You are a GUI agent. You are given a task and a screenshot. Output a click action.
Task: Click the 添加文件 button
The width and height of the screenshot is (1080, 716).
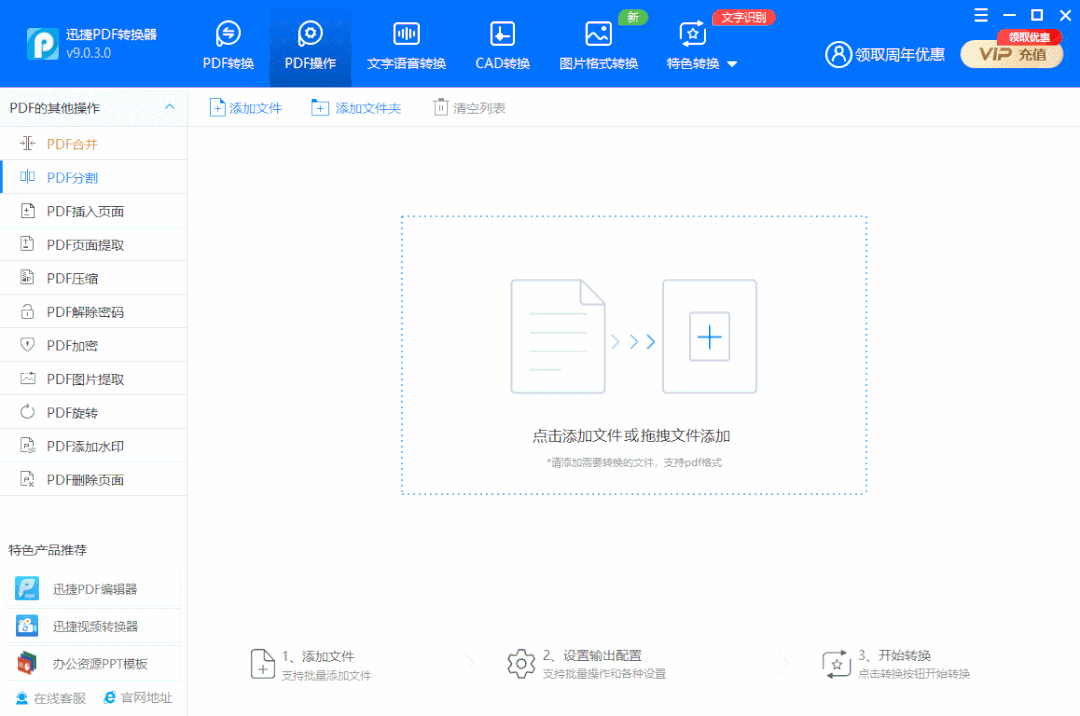(245, 108)
